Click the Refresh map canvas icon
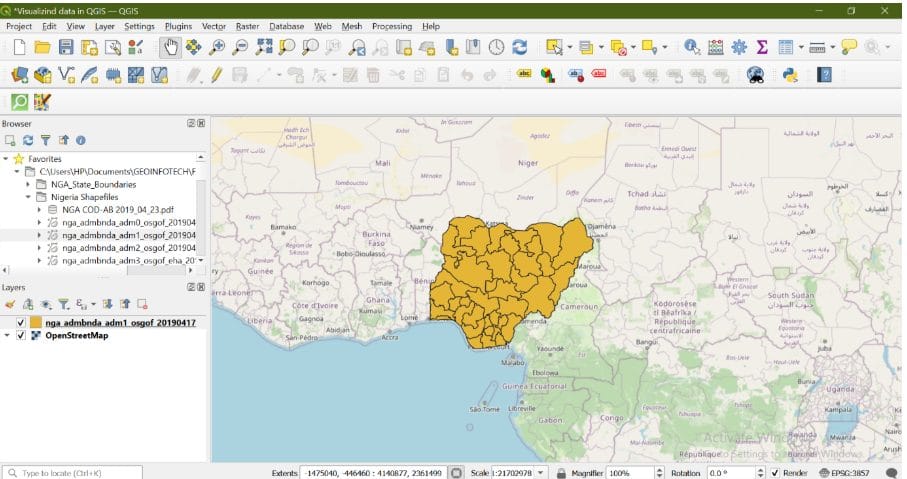This screenshot has width=907, height=479. click(x=519, y=47)
